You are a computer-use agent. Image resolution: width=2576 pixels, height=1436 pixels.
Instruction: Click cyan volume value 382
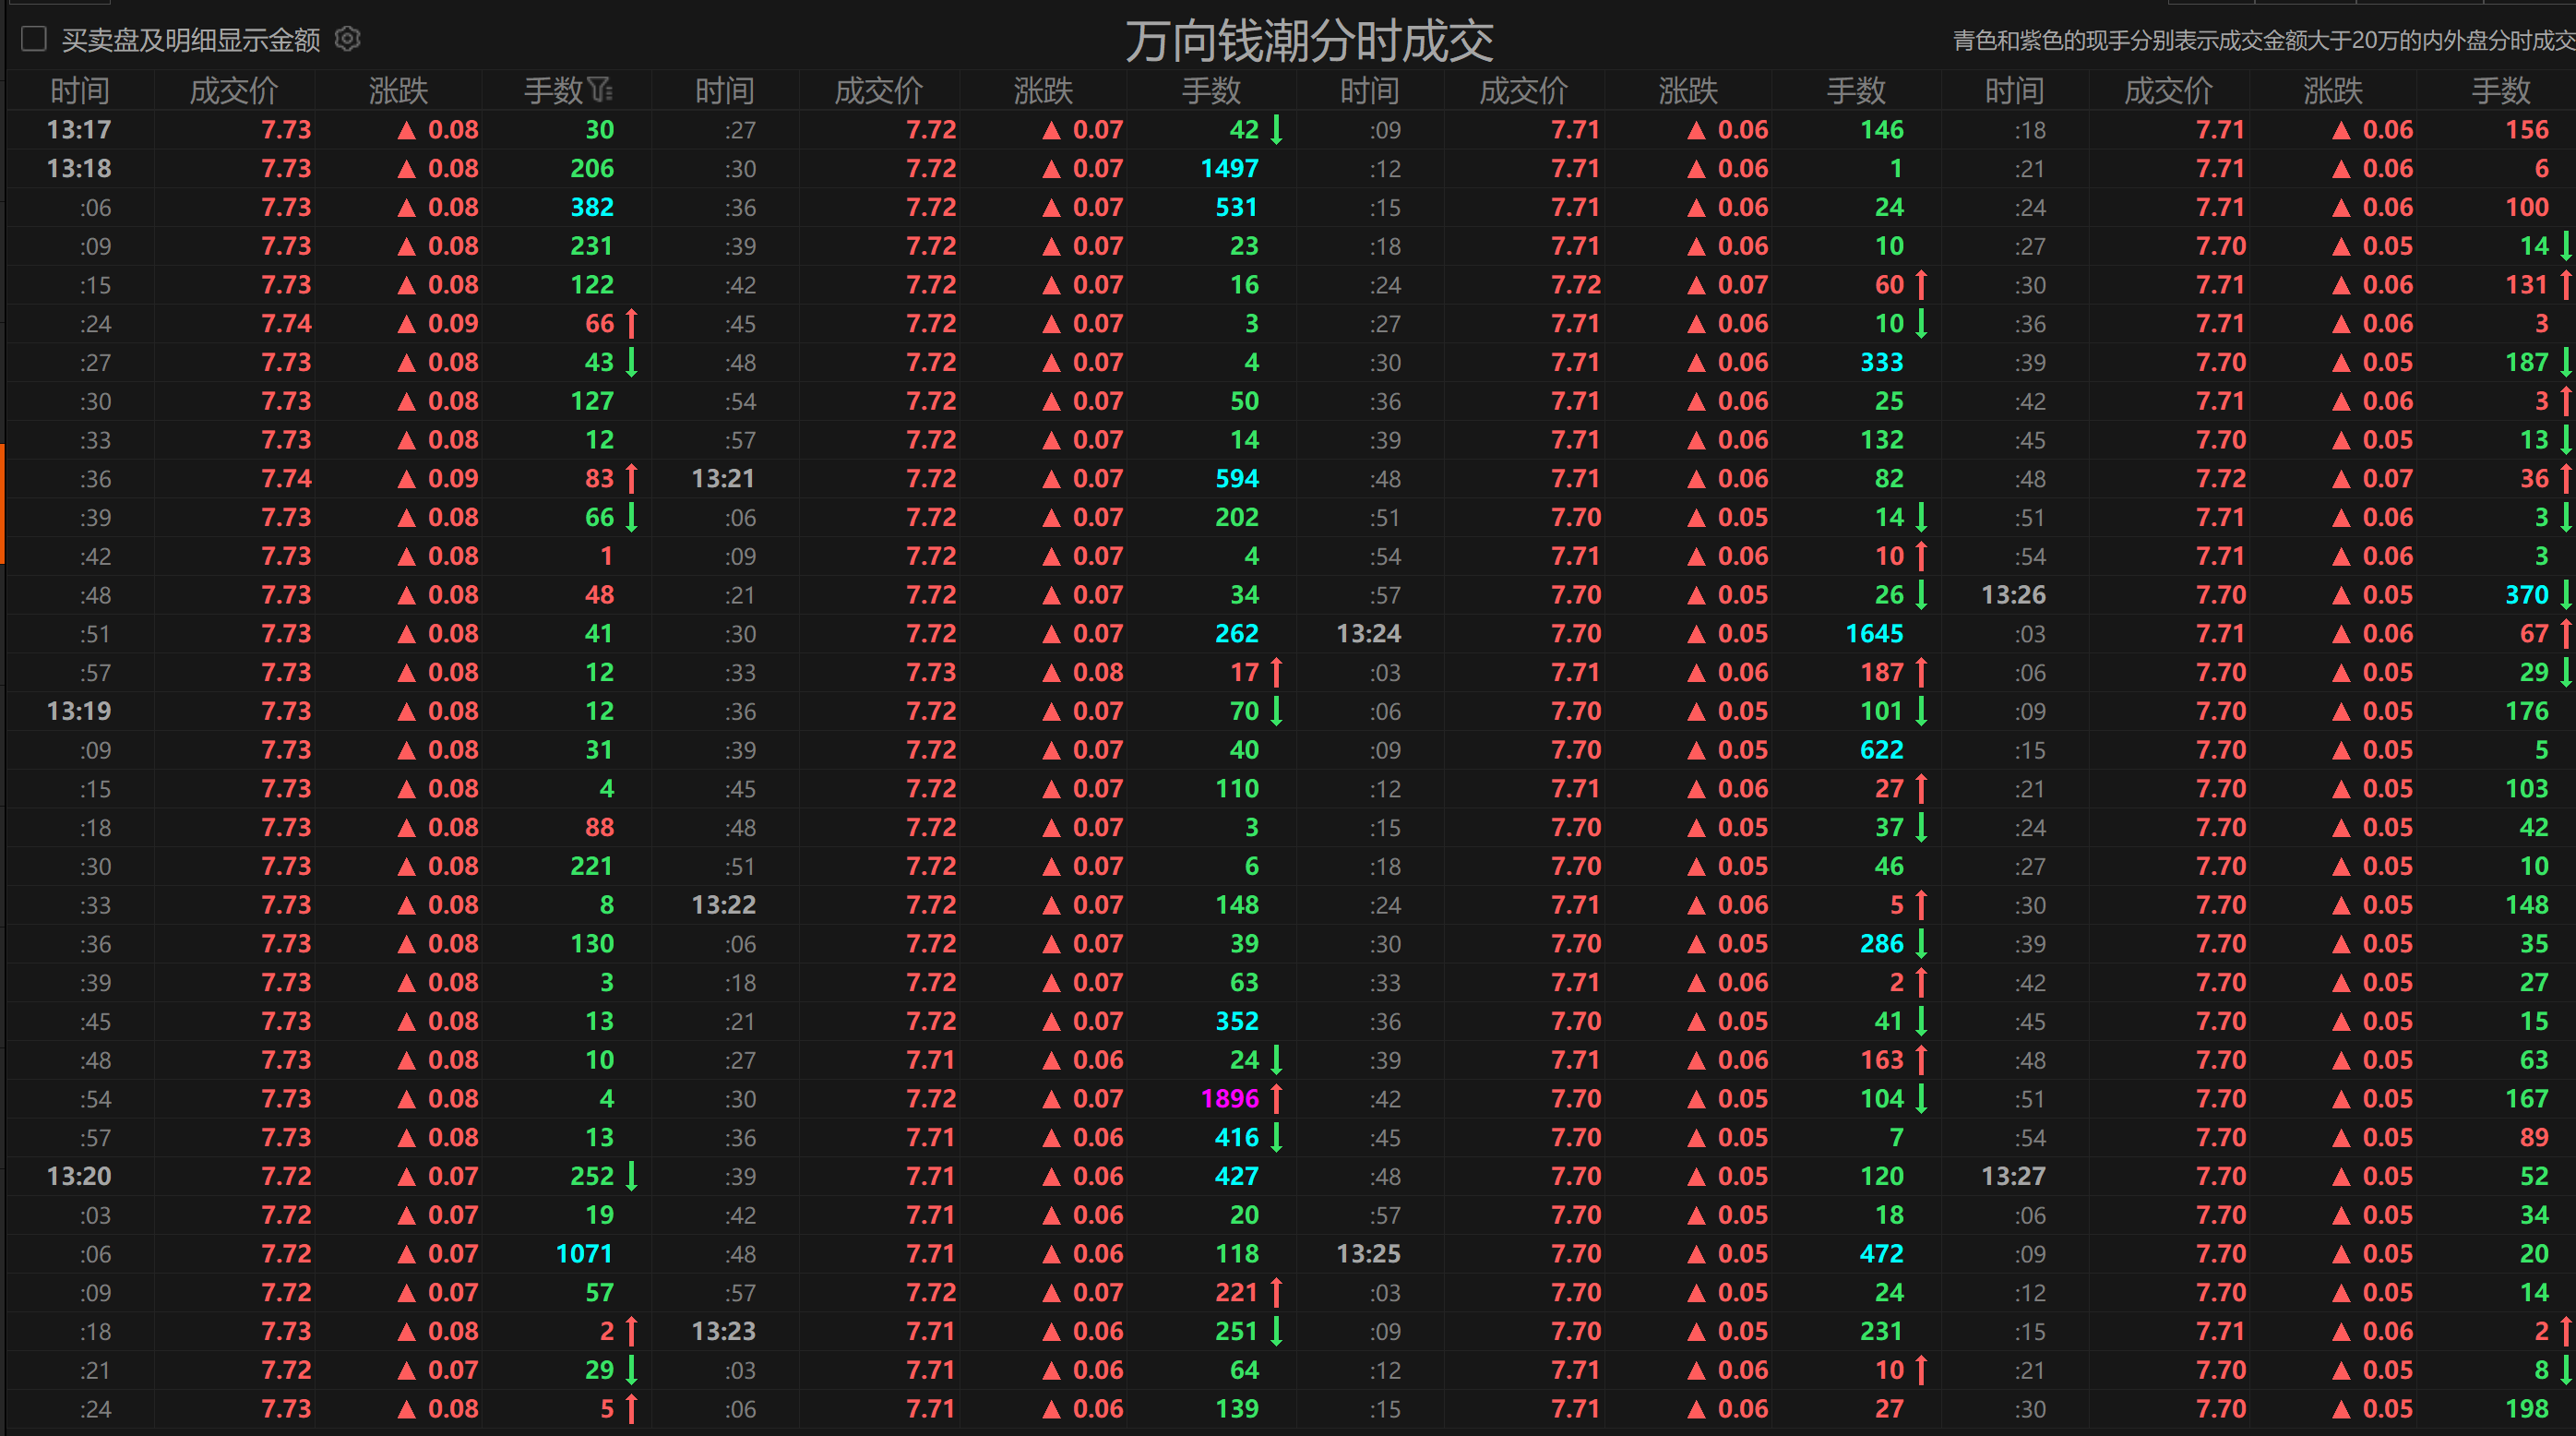click(x=592, y=207)
